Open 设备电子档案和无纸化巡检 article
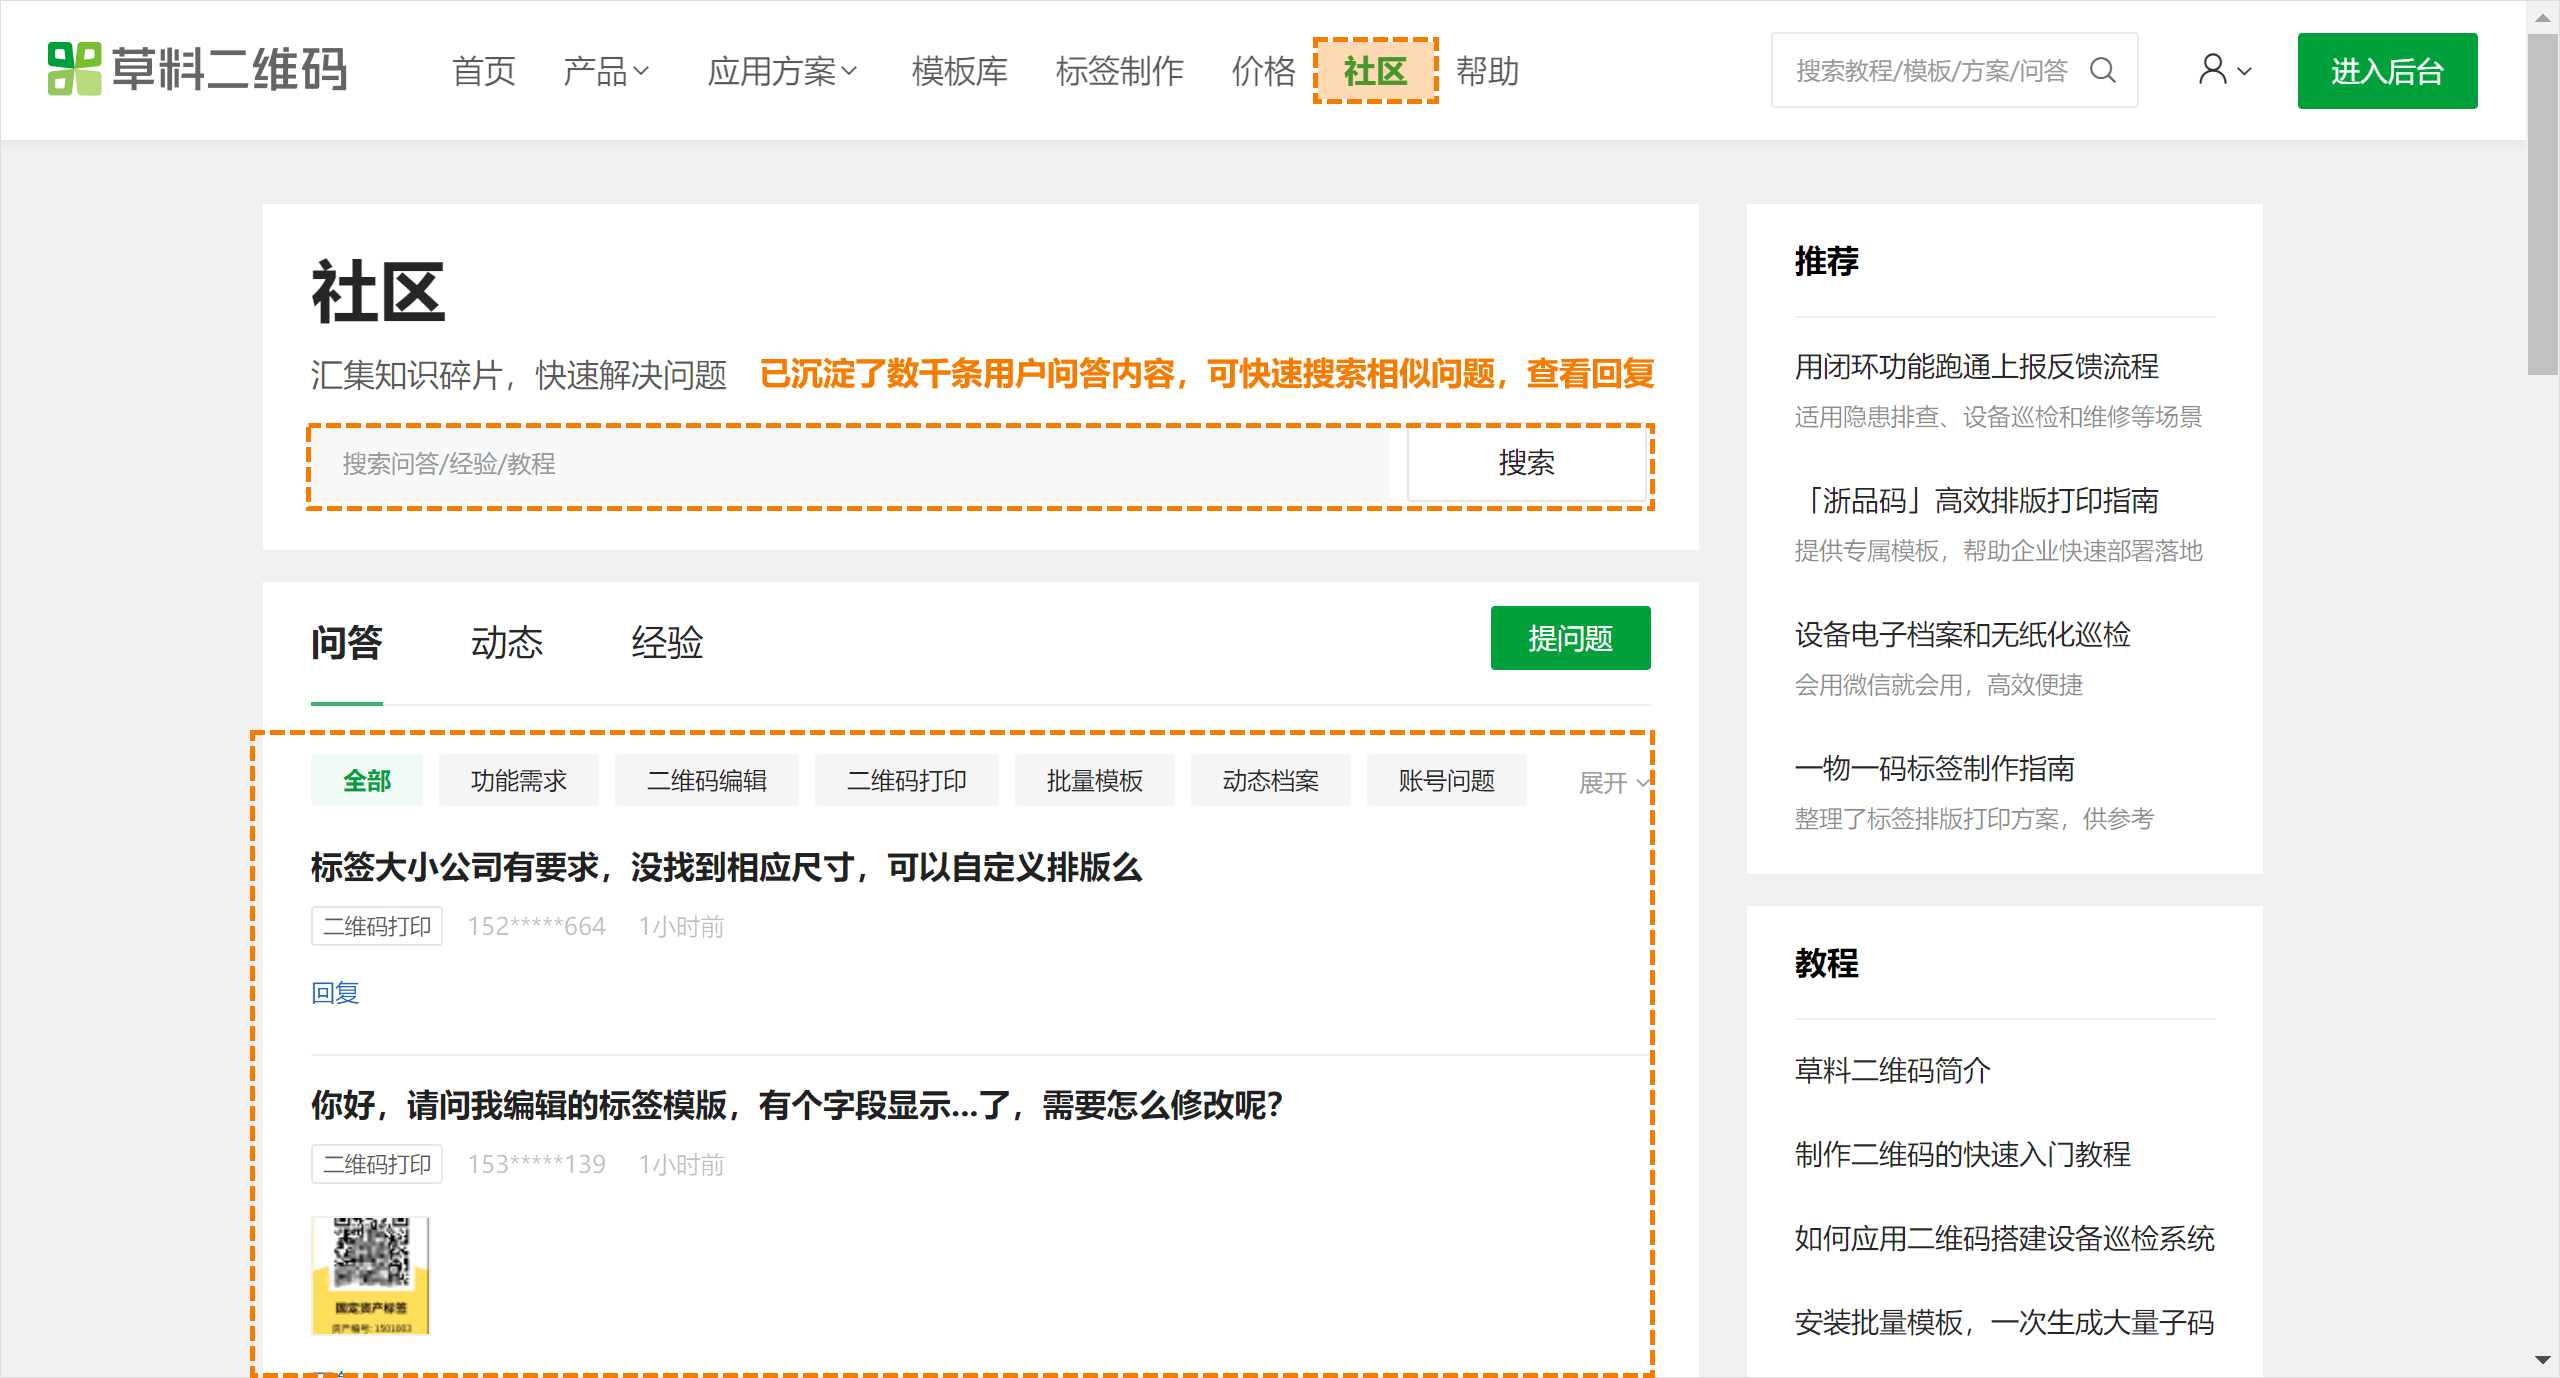 1962,635
